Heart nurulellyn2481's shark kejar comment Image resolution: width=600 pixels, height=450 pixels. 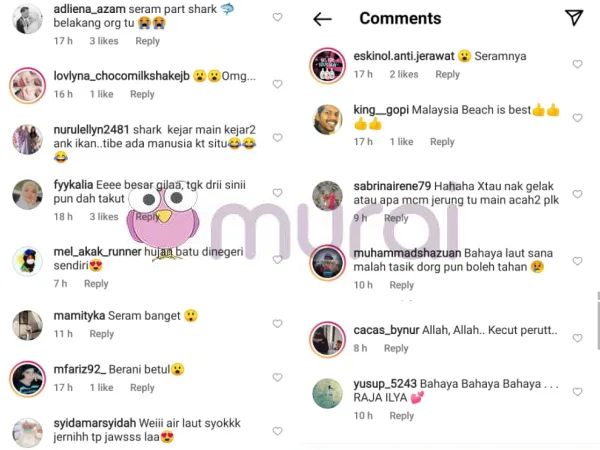coord(277,137)
